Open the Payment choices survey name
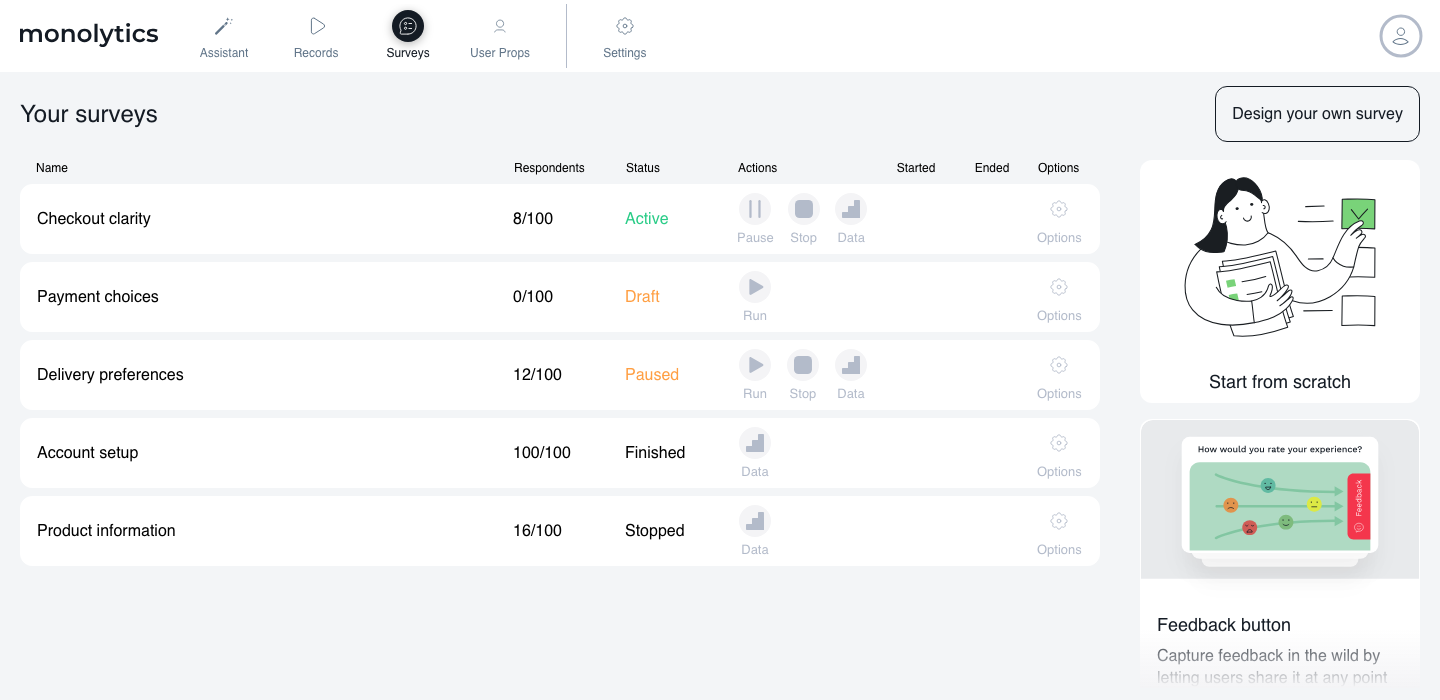 98,296
